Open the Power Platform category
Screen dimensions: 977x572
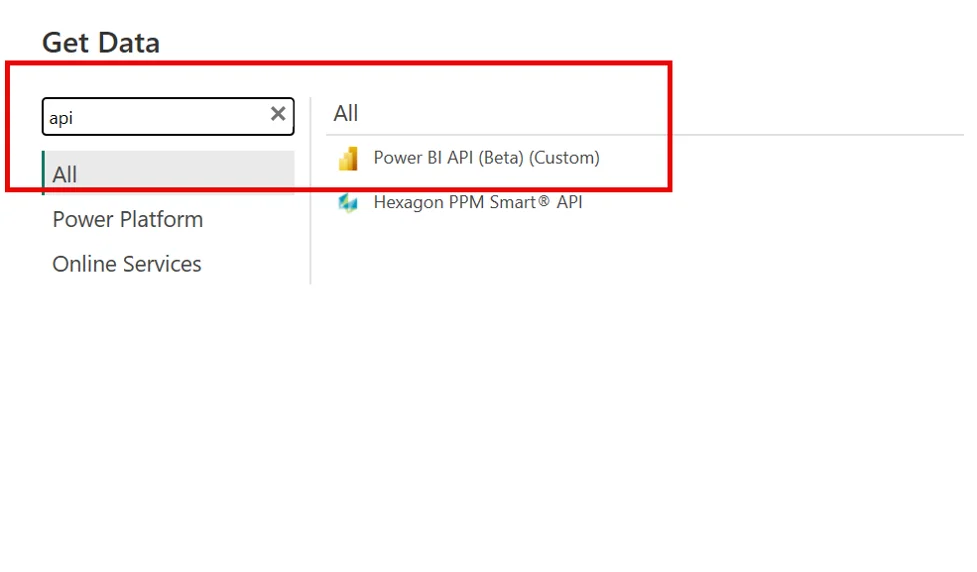[127, 219]
